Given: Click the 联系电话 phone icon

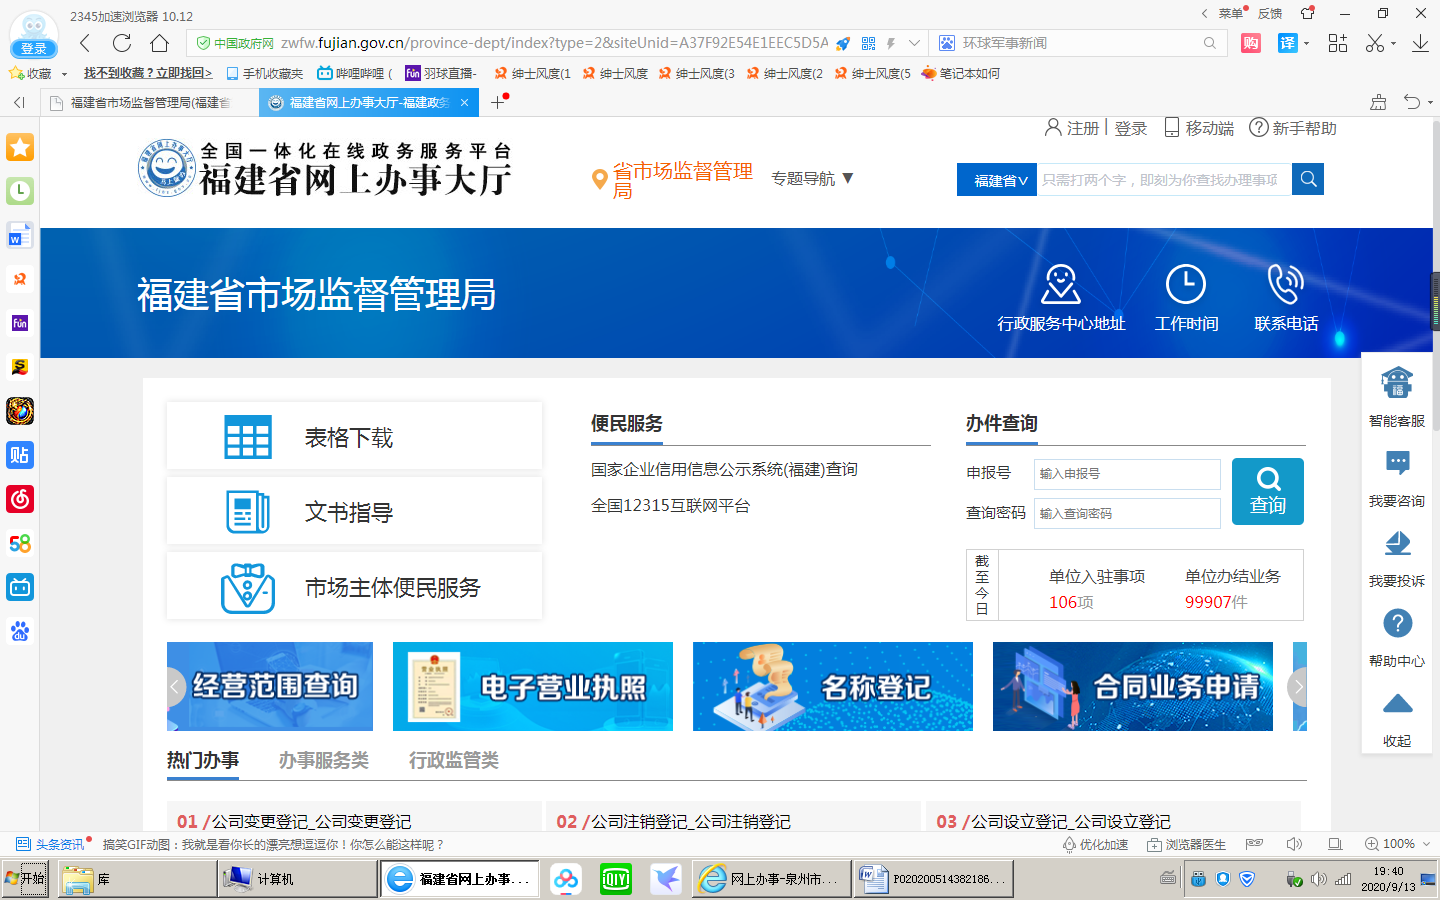Looking at the screenshot, I should point(1286,285).
